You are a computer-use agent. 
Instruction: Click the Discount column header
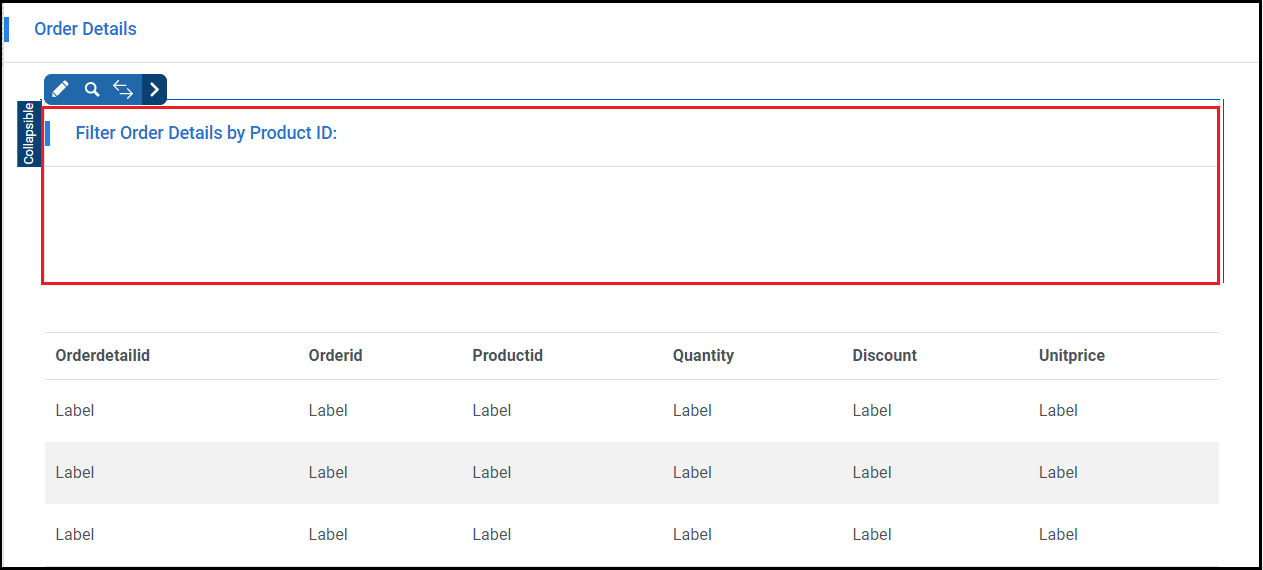point(884,355)
